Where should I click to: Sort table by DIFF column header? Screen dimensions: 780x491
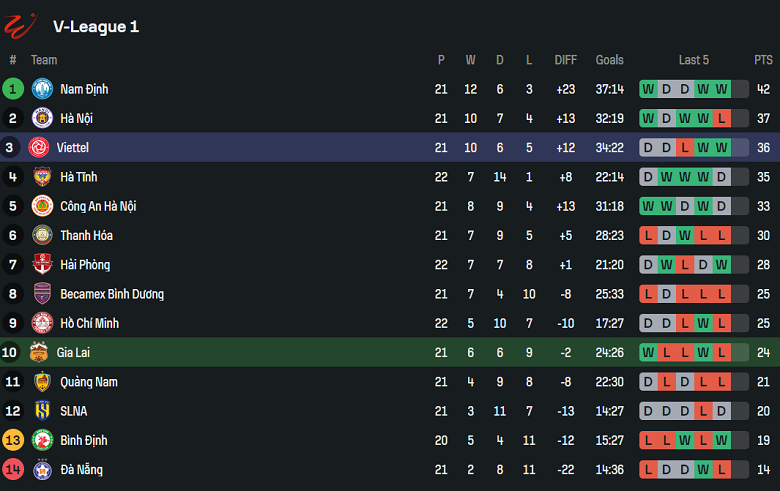coord(566,60)
